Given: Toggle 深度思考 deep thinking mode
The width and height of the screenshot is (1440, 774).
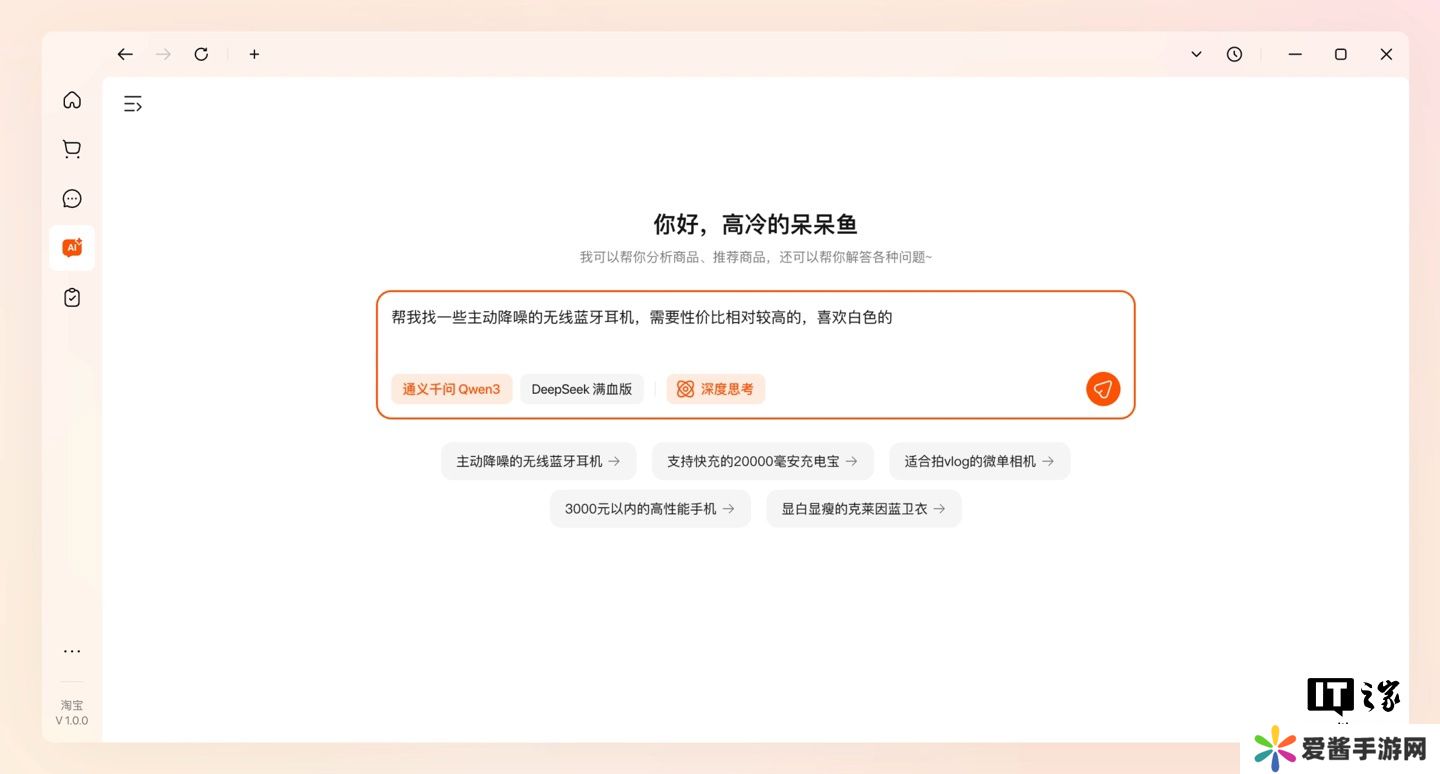Looking at the screenshot, I should tap(715, 389).
